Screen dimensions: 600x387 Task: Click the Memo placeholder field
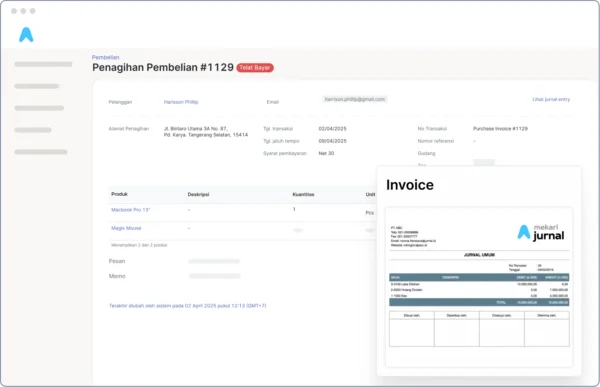pyautogui.click(x=214, y=276)
